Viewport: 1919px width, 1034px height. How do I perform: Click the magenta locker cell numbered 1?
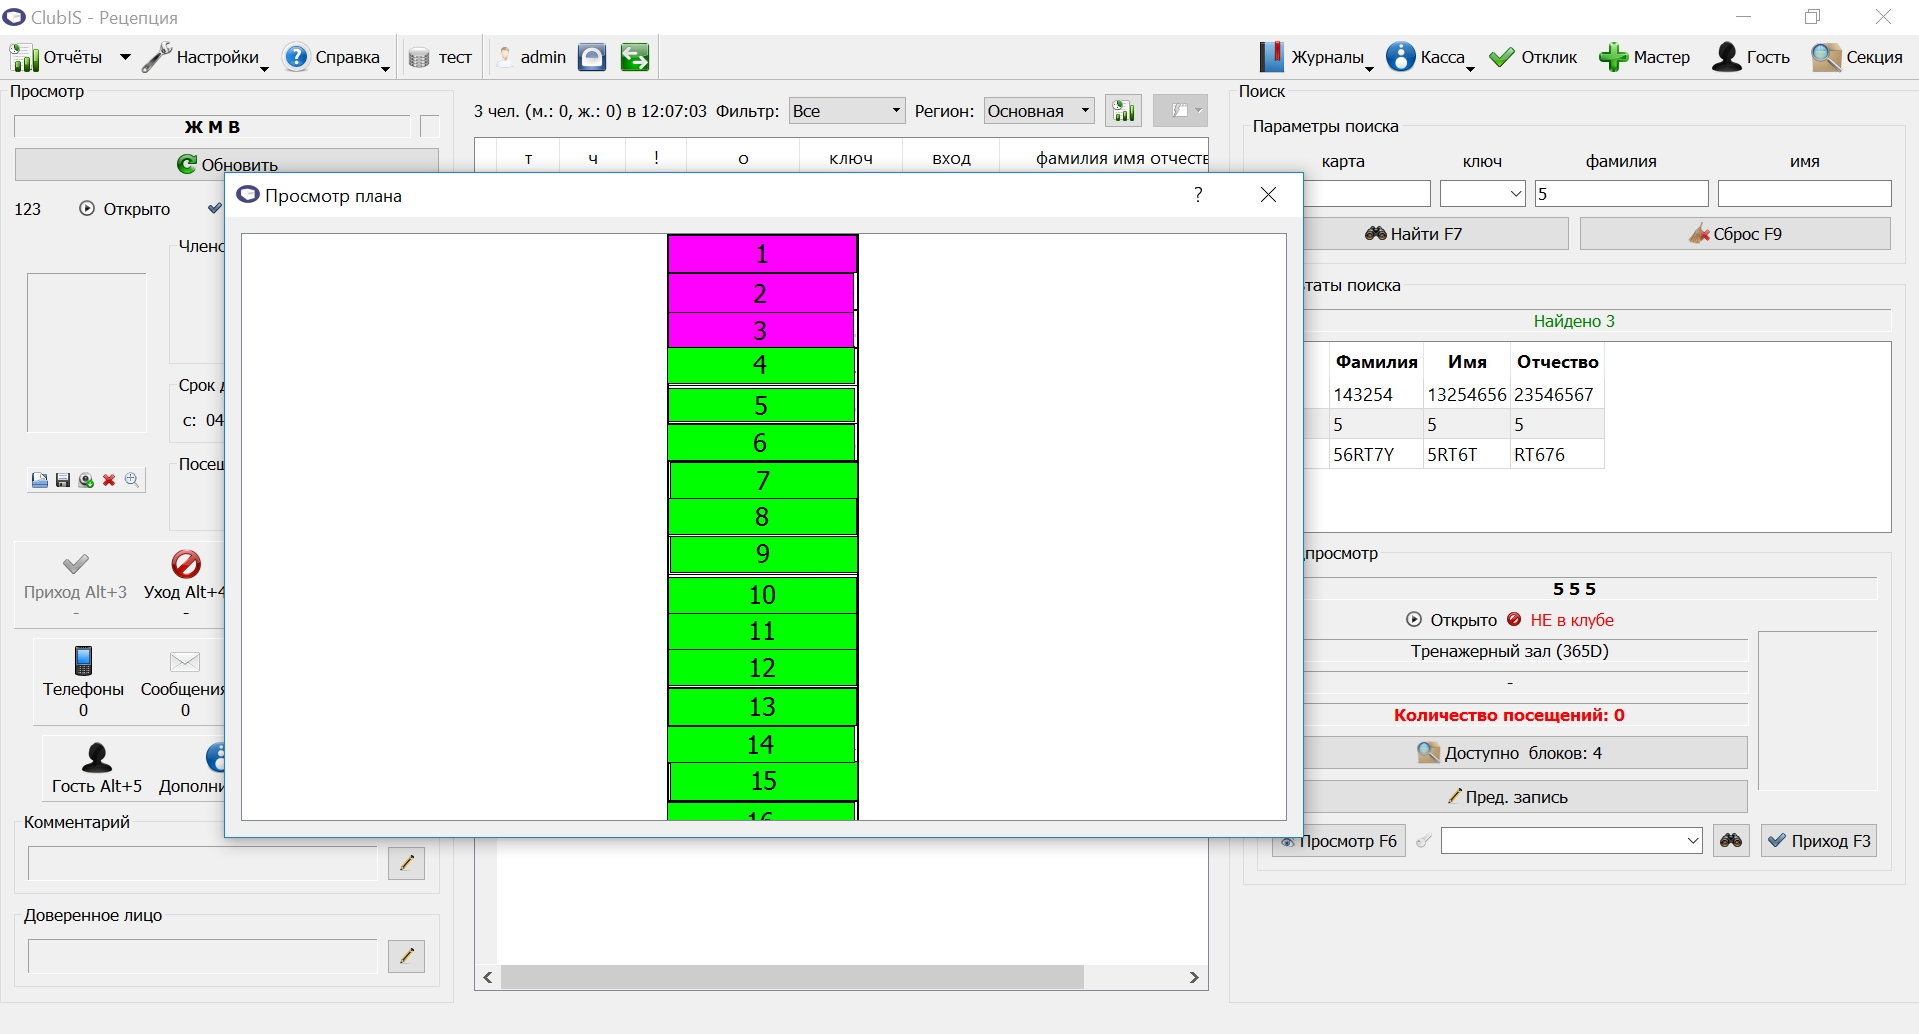tap(762, 254)
